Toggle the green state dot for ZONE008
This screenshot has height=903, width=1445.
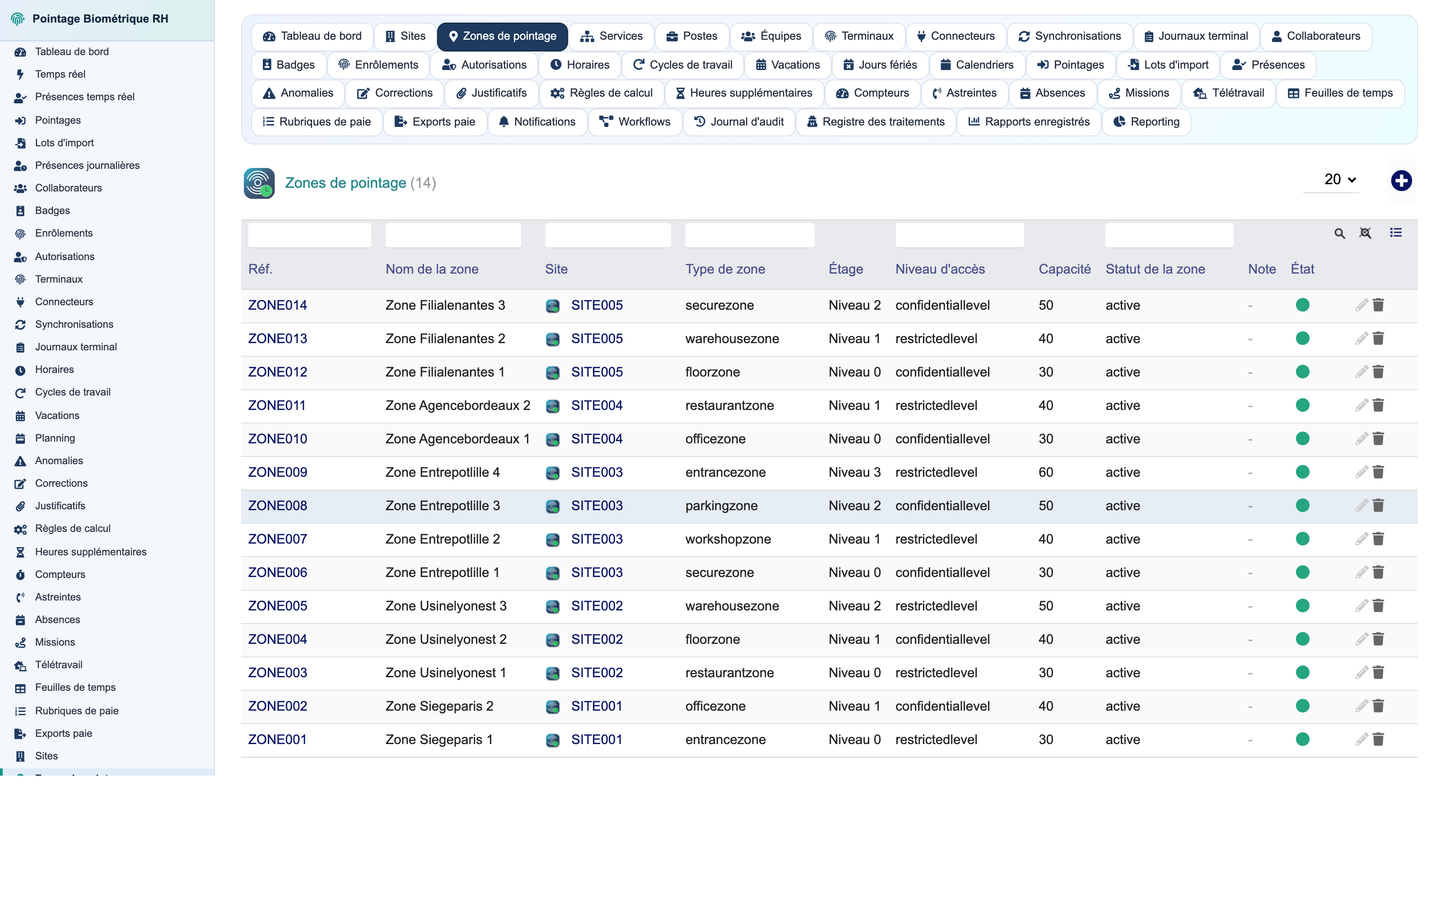tap(1302, 505)
